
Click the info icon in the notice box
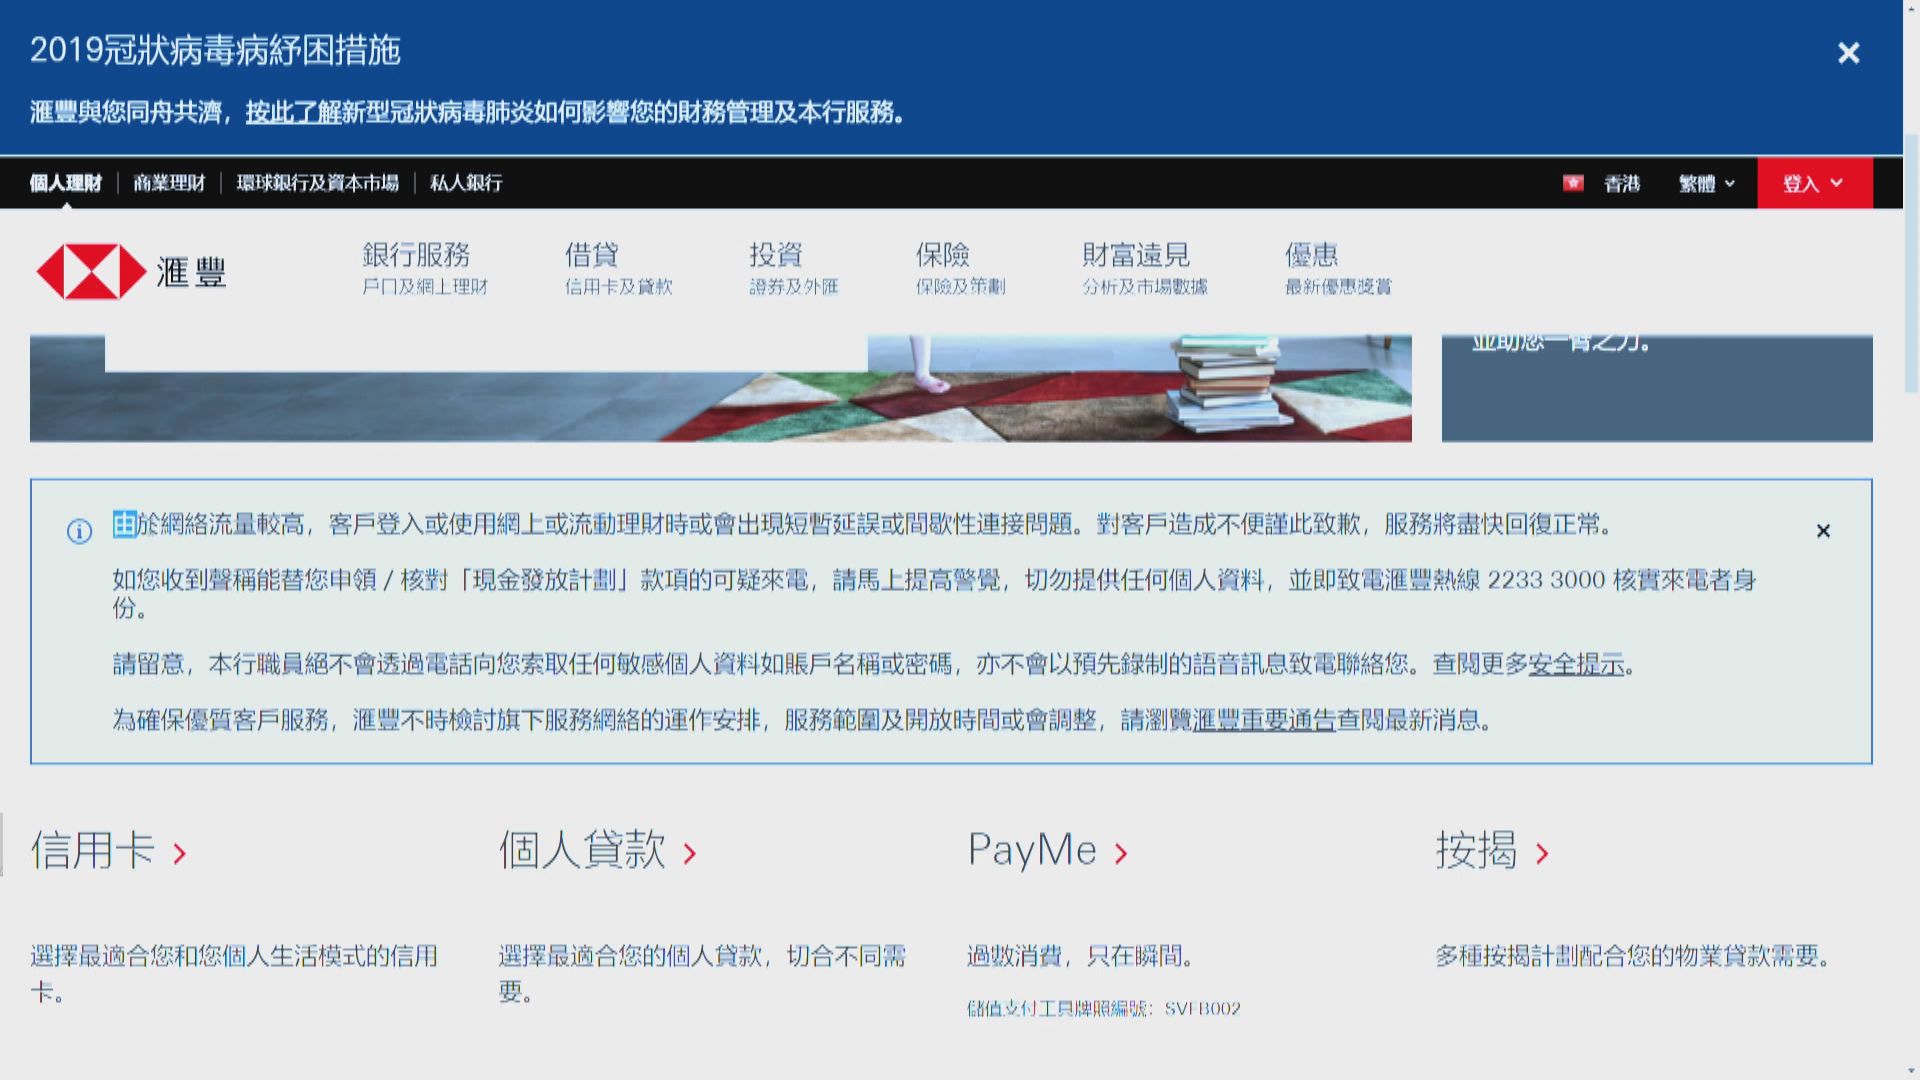click(x=80, y=531)
